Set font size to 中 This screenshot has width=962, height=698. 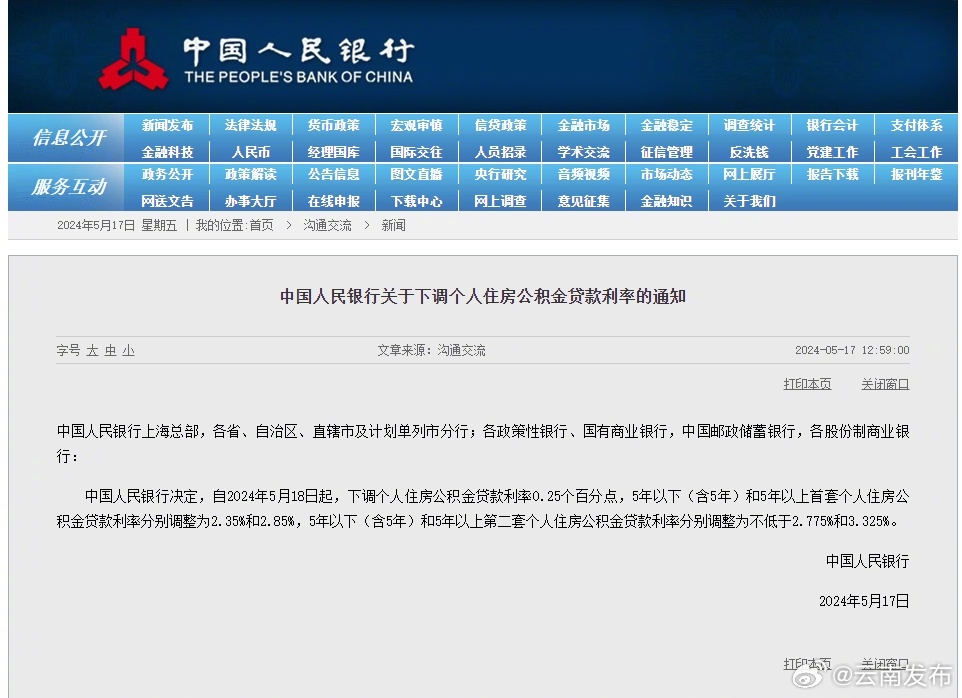tap(110, 350)
